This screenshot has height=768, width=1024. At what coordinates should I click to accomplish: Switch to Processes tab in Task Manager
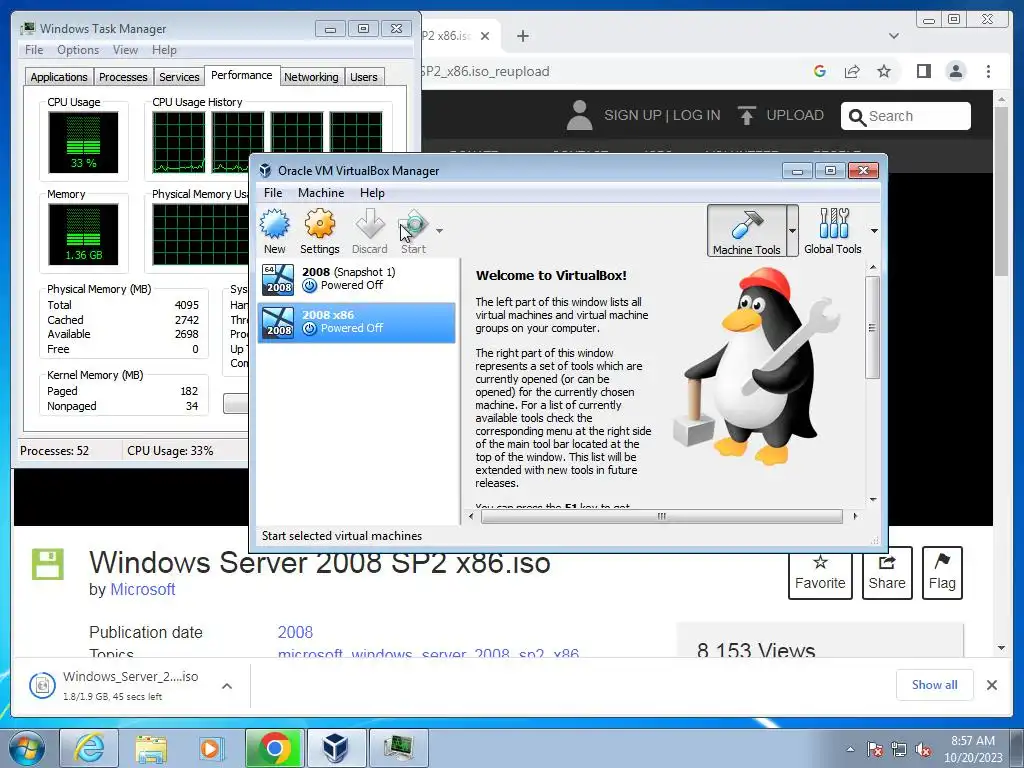click(x=123, y=77)
